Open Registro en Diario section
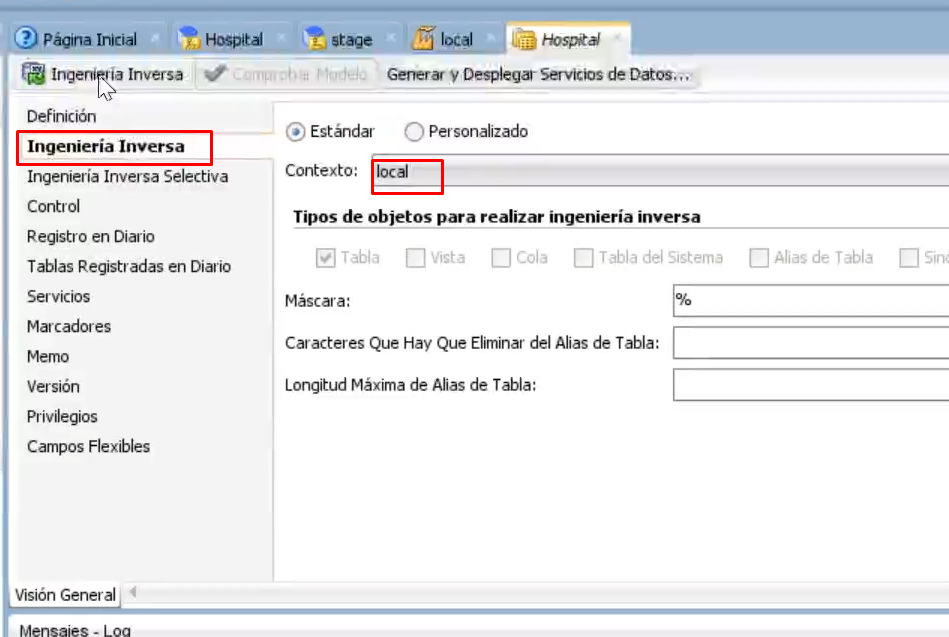Viewport: 949px width, 637px height. point(91,236)
